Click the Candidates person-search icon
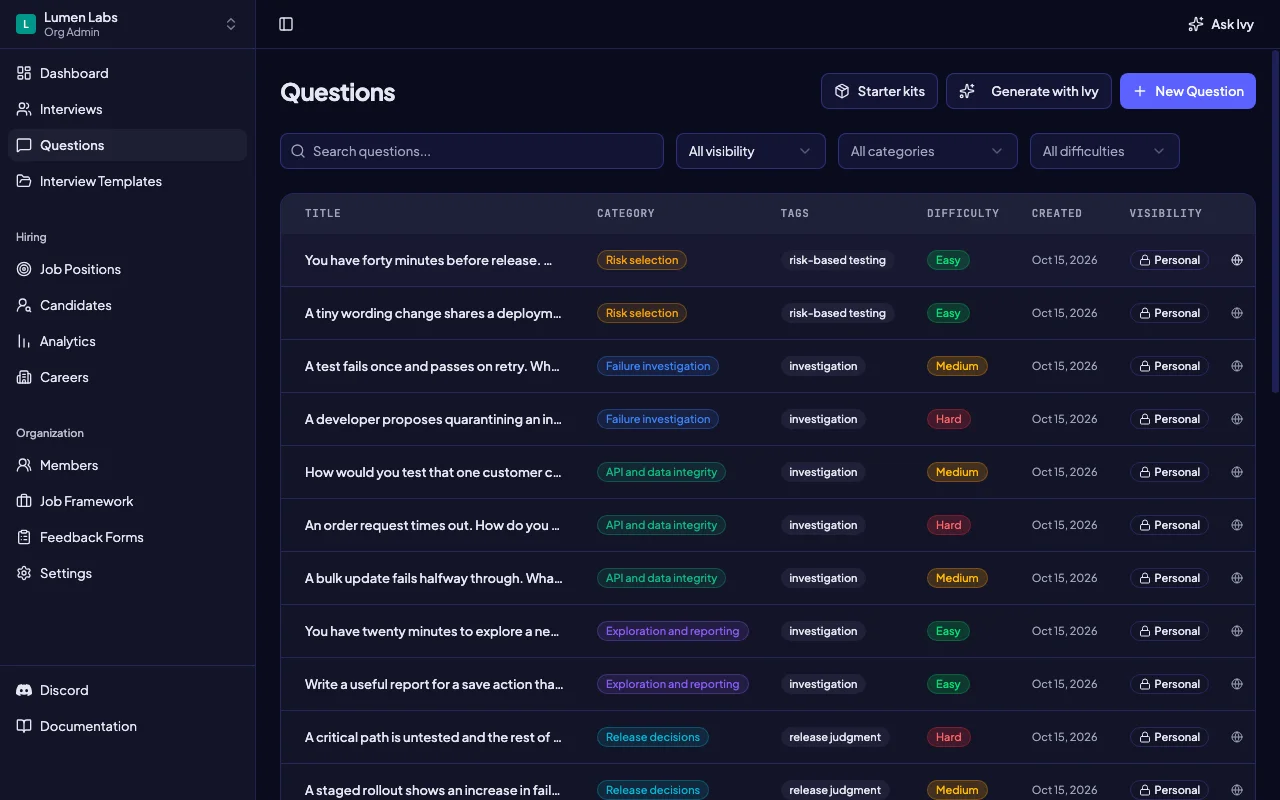 click(24, 305)
